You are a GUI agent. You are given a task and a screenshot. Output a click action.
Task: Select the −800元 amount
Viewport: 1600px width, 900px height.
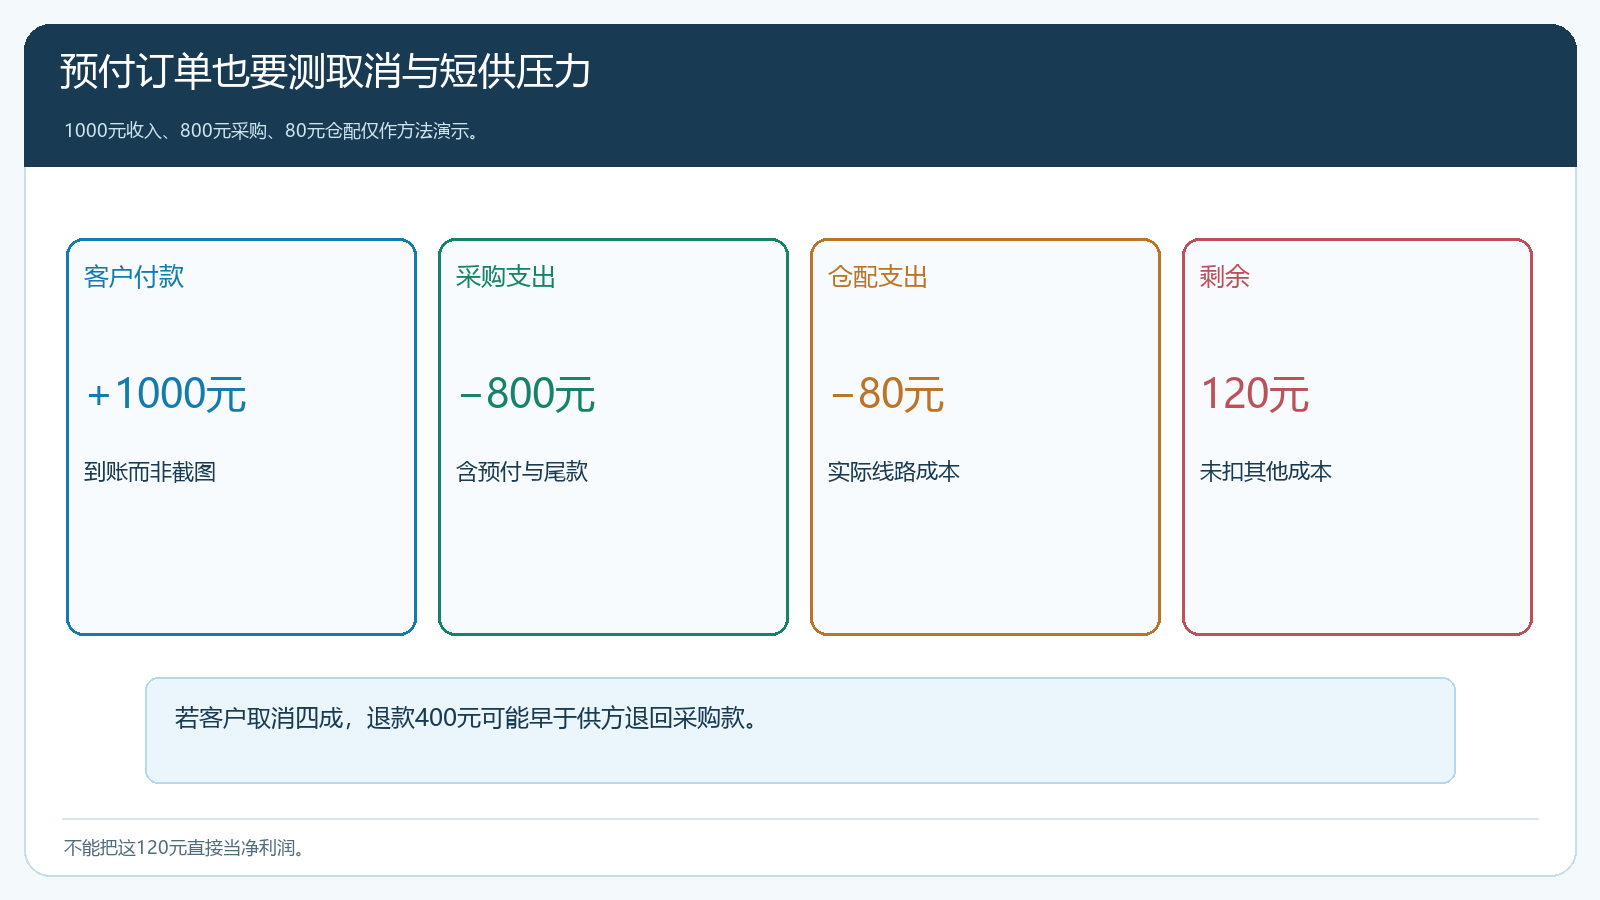coord(526,394)
